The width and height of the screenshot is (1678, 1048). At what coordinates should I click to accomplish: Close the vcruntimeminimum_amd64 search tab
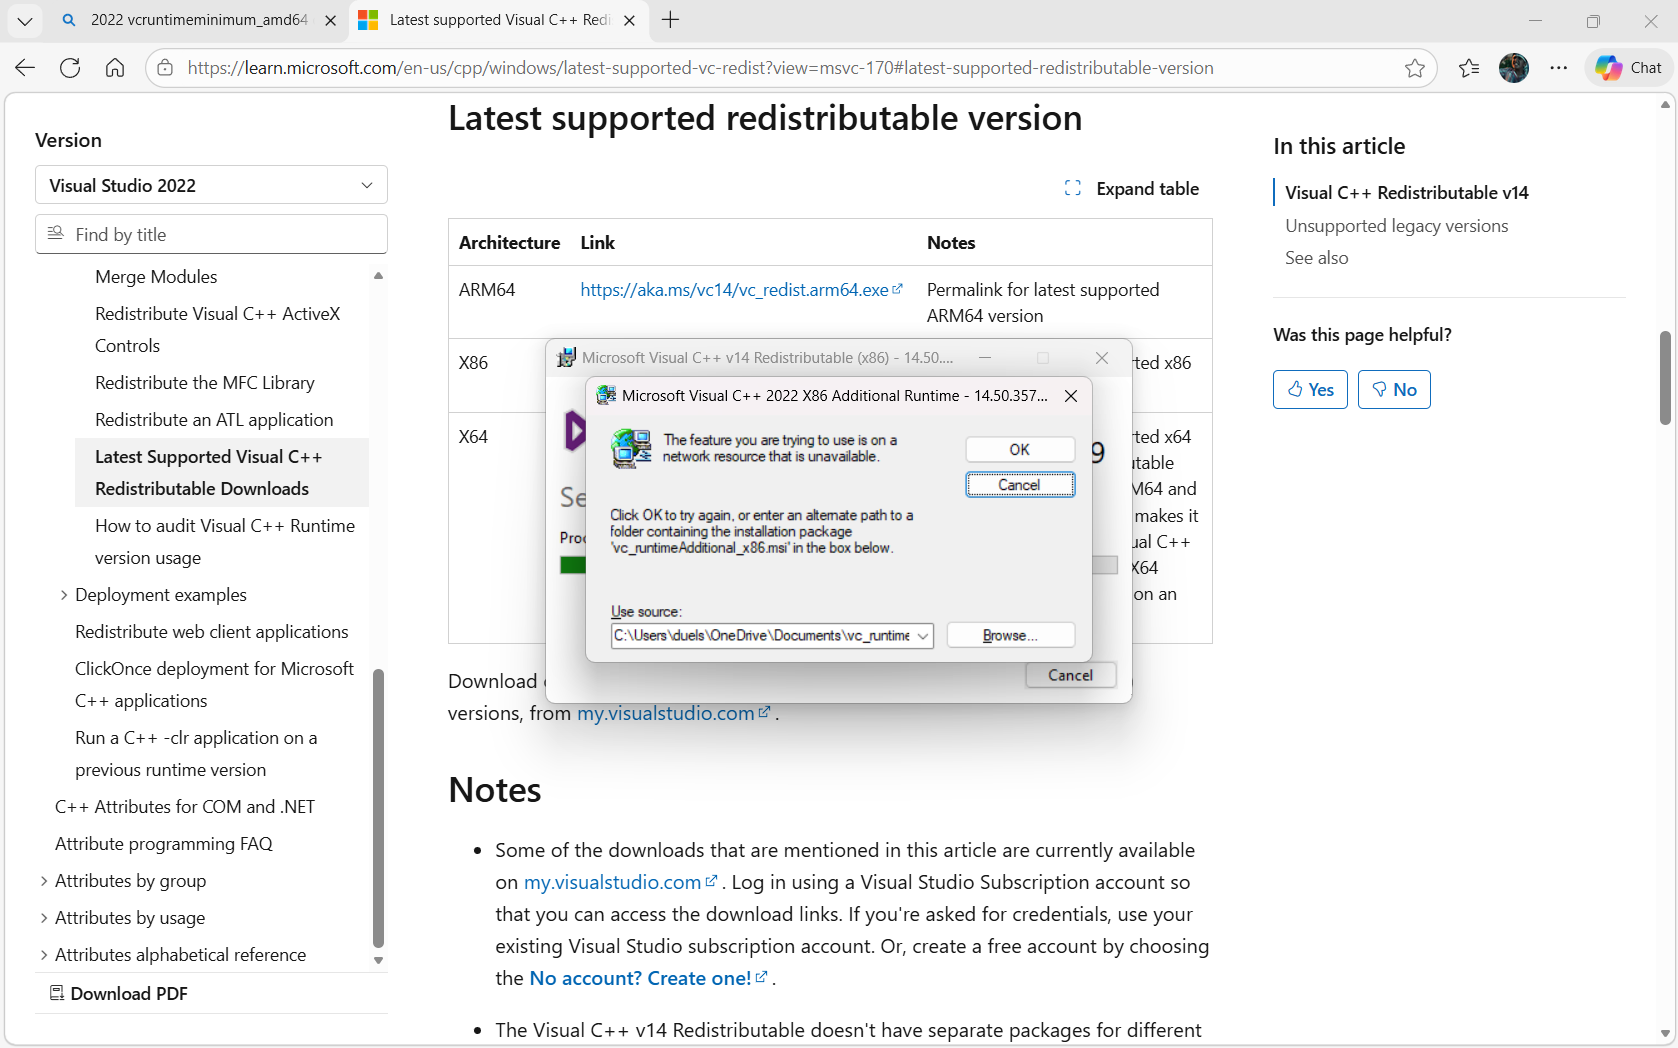(330, 20)
